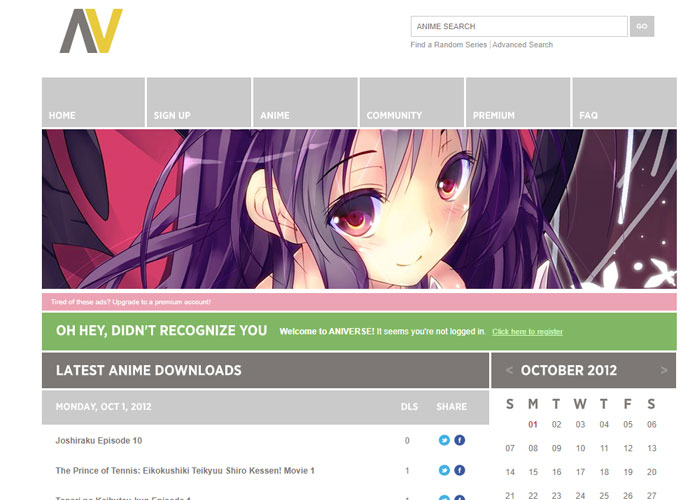This screenshot has width=700, height=500.
Task: Select October 05 in the calendar
Action: (628, 425)
